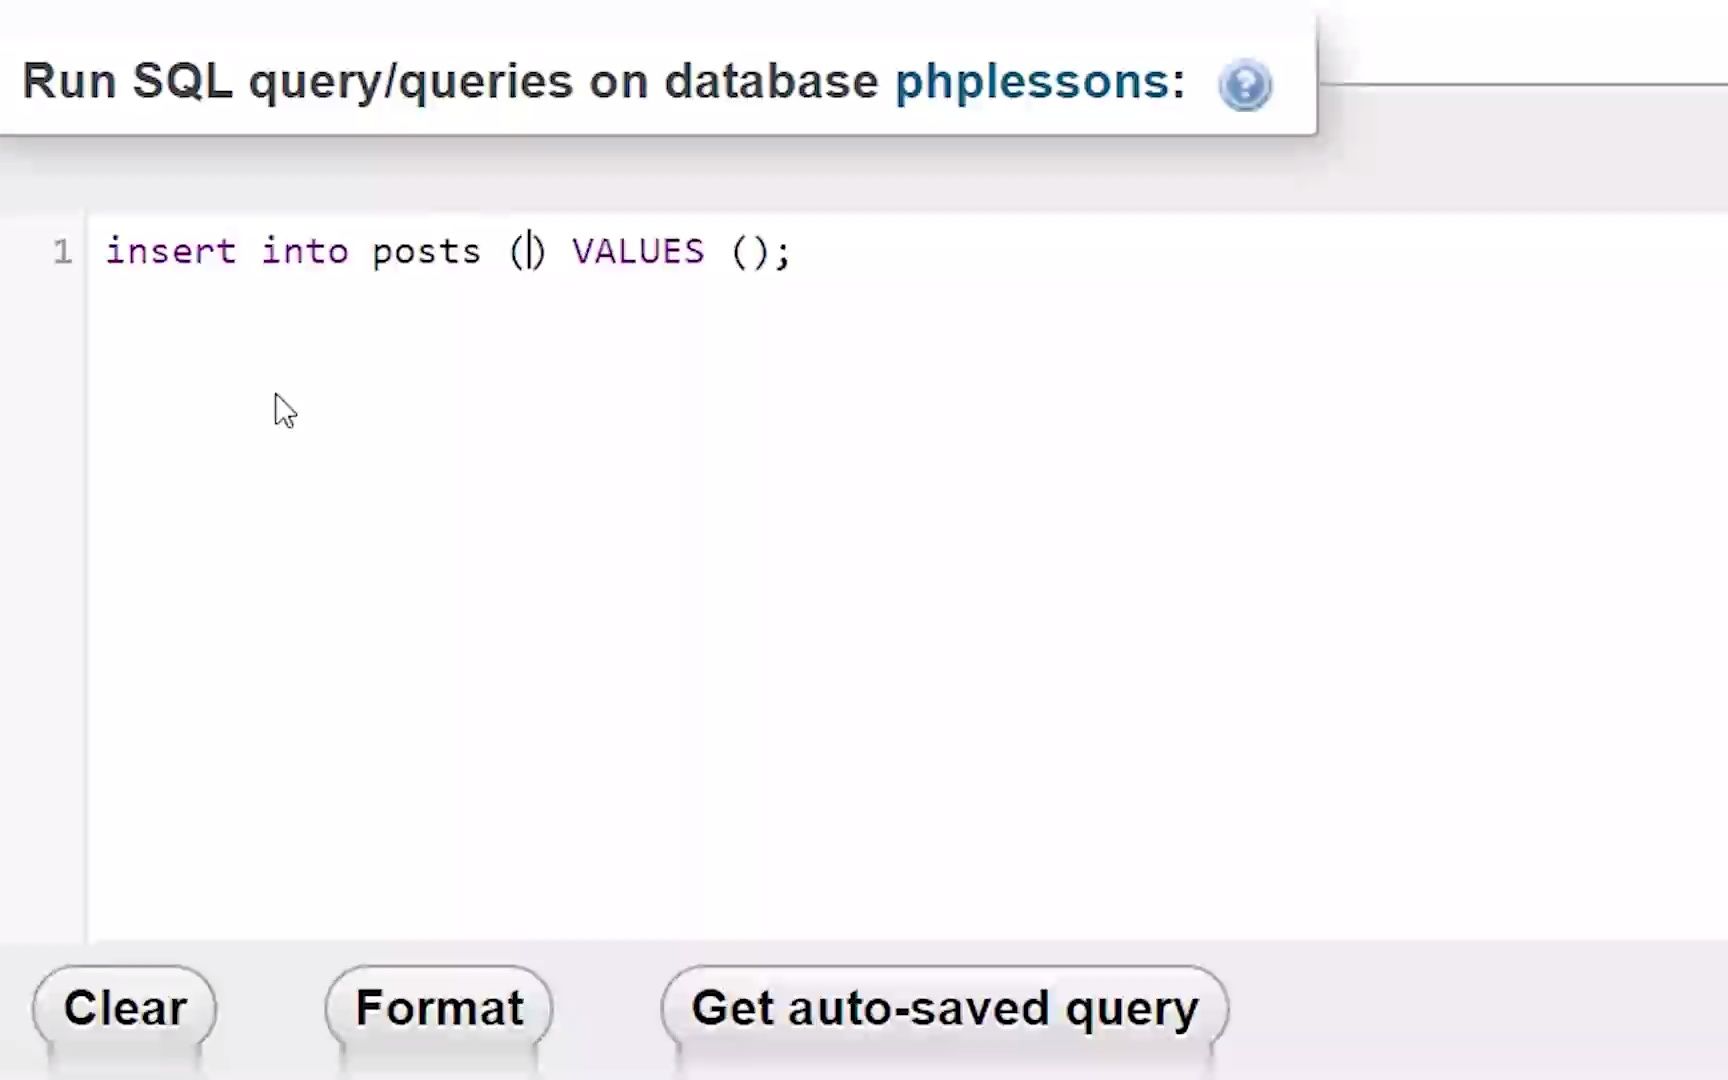Click the opening parenthesis after posts
This screenshot has width=1728, height=1080.
[517, 251]
